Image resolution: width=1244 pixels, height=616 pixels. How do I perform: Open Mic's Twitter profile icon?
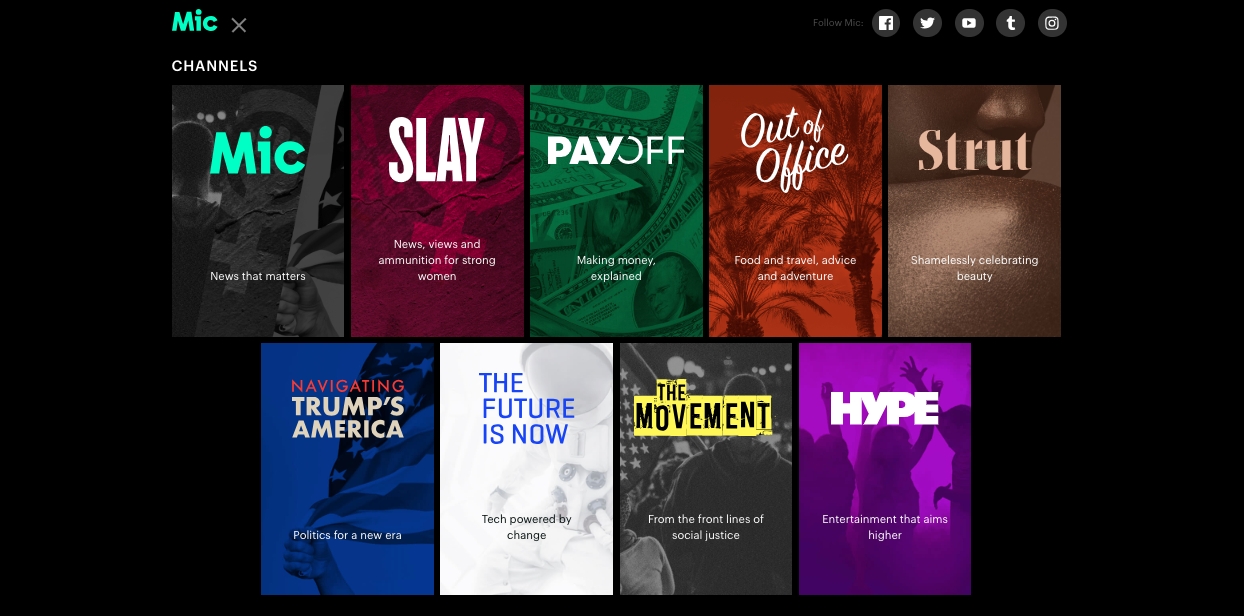tap(927, 23)
